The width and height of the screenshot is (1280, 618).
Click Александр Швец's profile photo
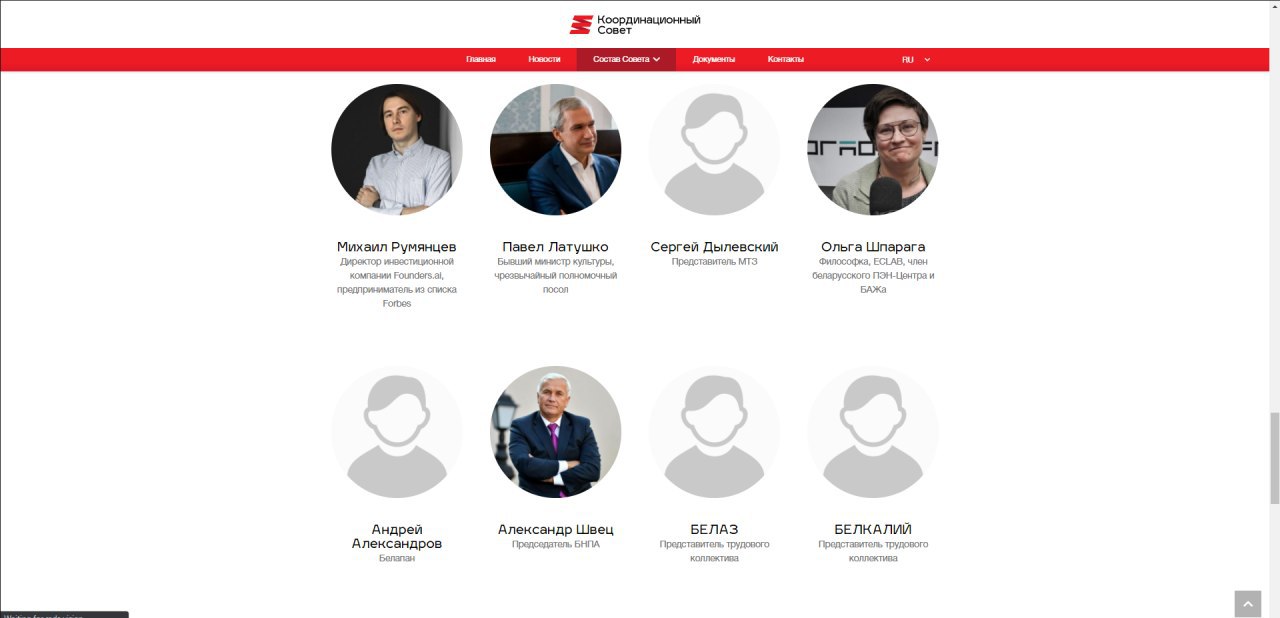[x=555, y=432]
